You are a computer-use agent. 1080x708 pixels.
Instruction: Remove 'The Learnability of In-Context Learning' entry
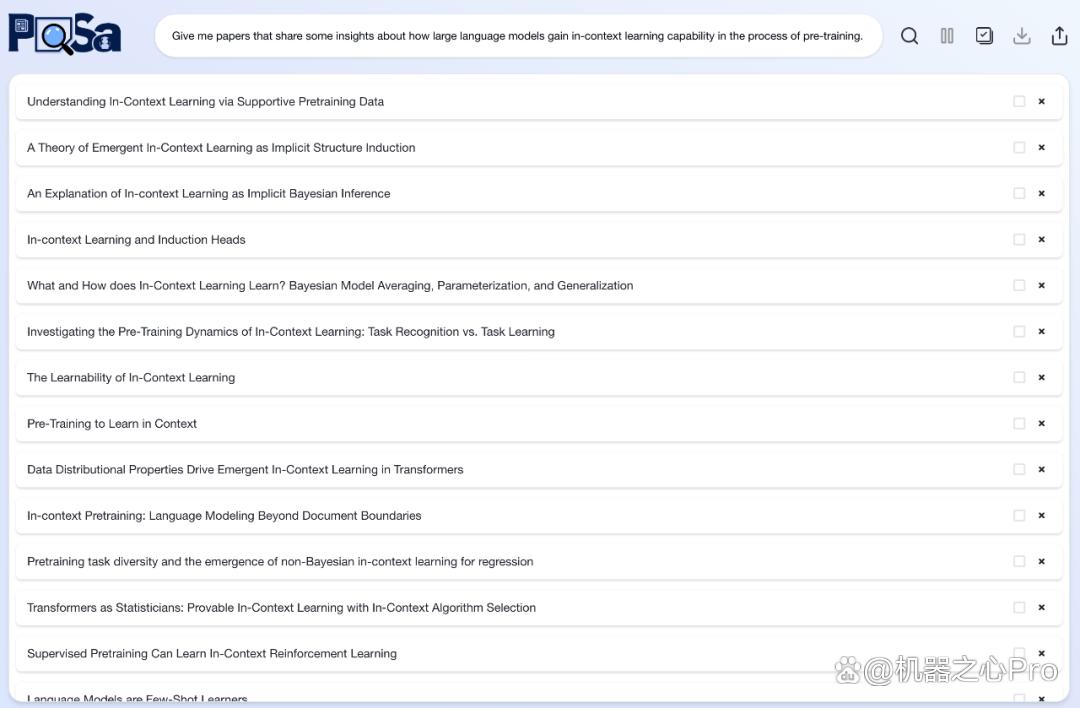[x=1041, y=377]
